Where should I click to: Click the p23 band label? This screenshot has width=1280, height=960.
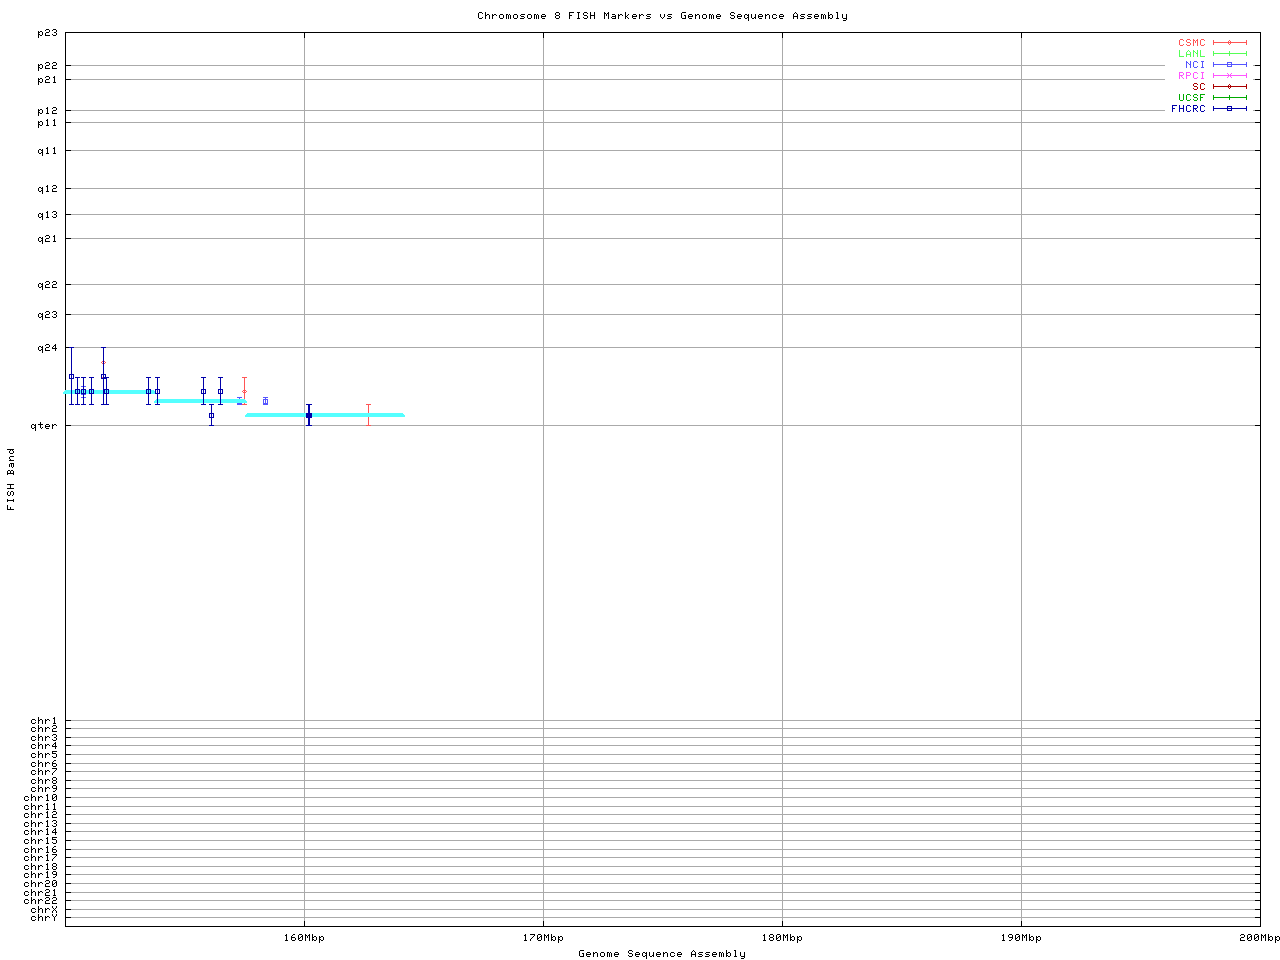point(47,33)
